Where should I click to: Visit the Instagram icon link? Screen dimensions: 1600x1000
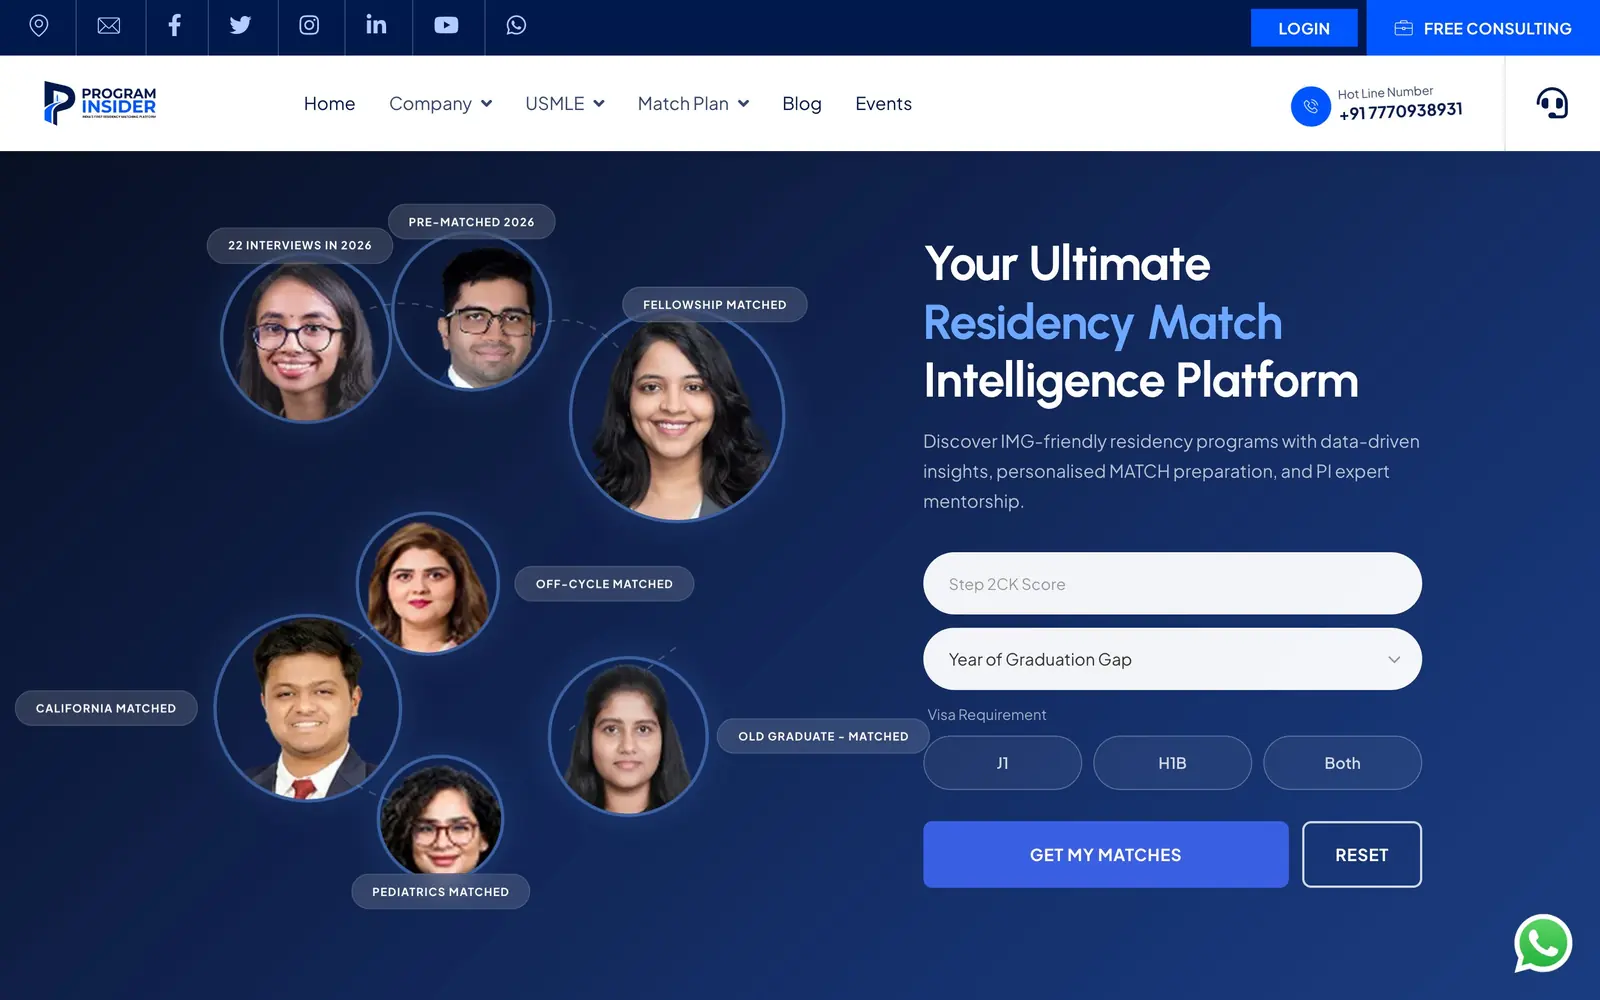(x=309, y=26)
